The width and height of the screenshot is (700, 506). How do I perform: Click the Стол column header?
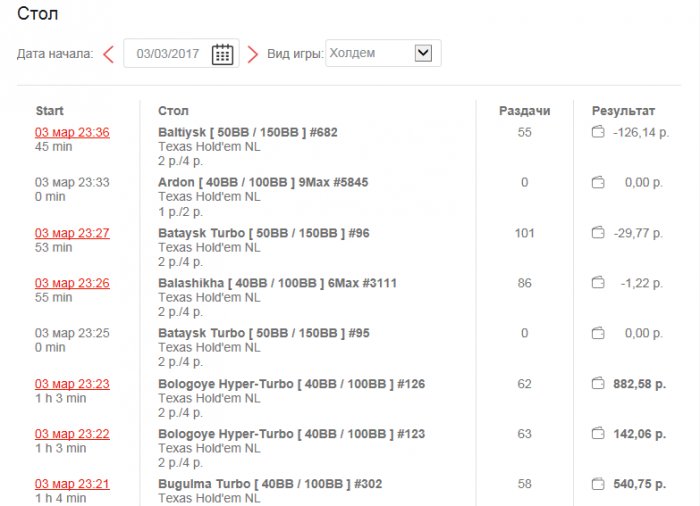click(173, 111)
